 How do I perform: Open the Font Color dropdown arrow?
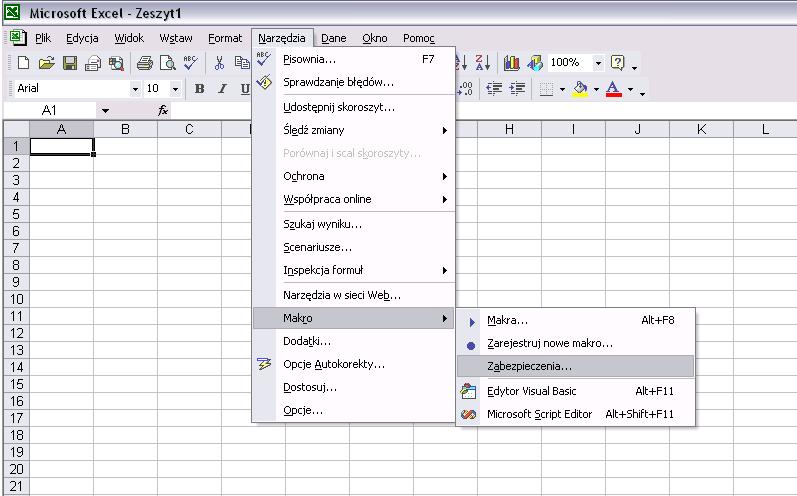(x=630, y=89)
